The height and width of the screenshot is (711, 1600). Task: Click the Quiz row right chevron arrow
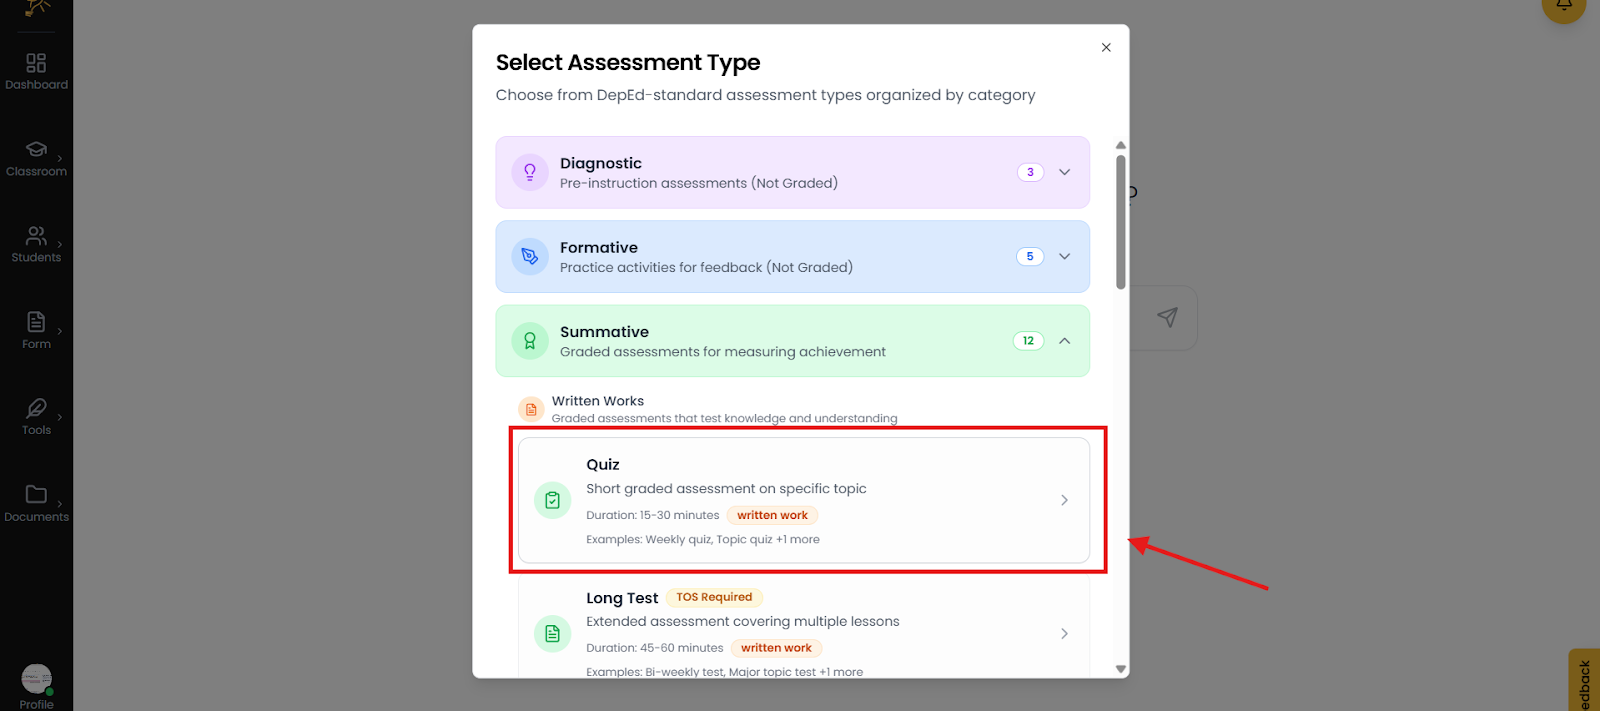pyautogui.click(x=1064, y=500)
